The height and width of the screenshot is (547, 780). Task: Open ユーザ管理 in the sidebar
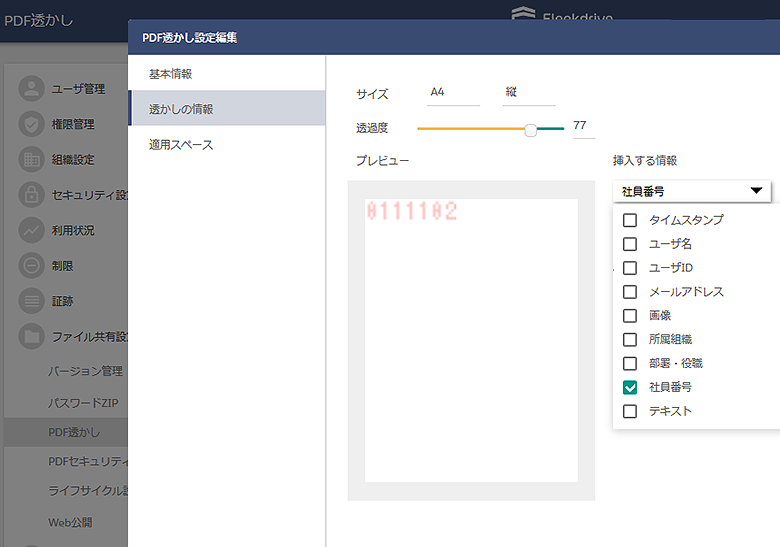click(x=78, y=89)
